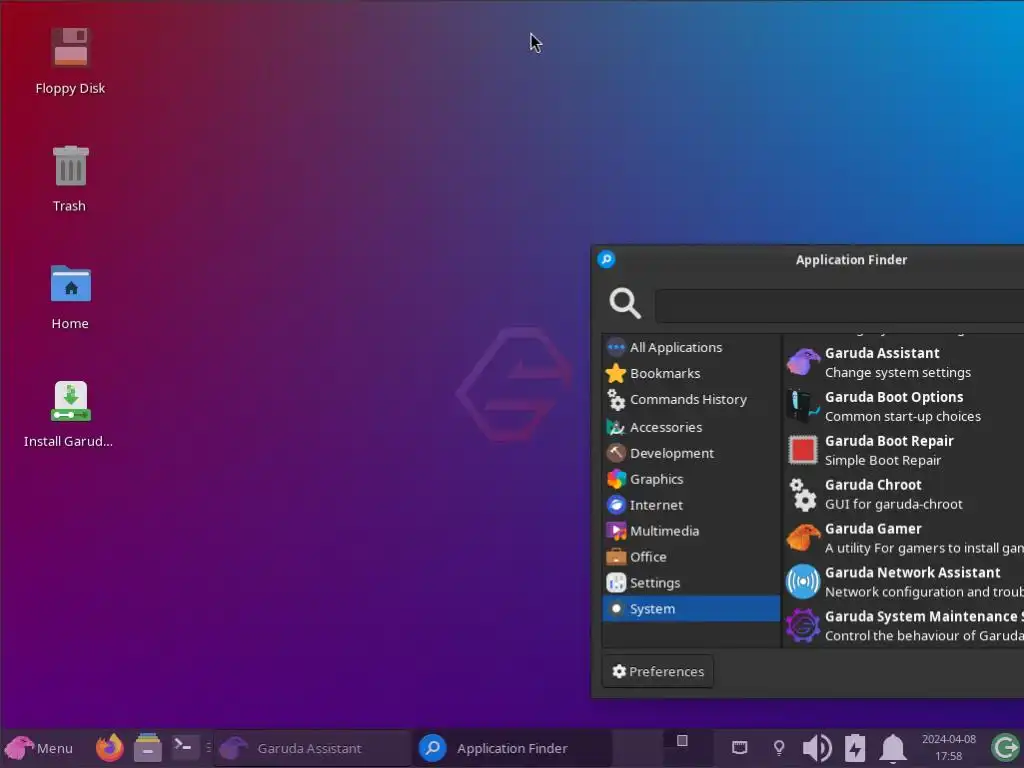Image resolution: width=1024 pixels, height=768 pixels.
Task: Click the Garuda Assistant eagle icon
Action: pyautogui.click(x=803, y=362)
